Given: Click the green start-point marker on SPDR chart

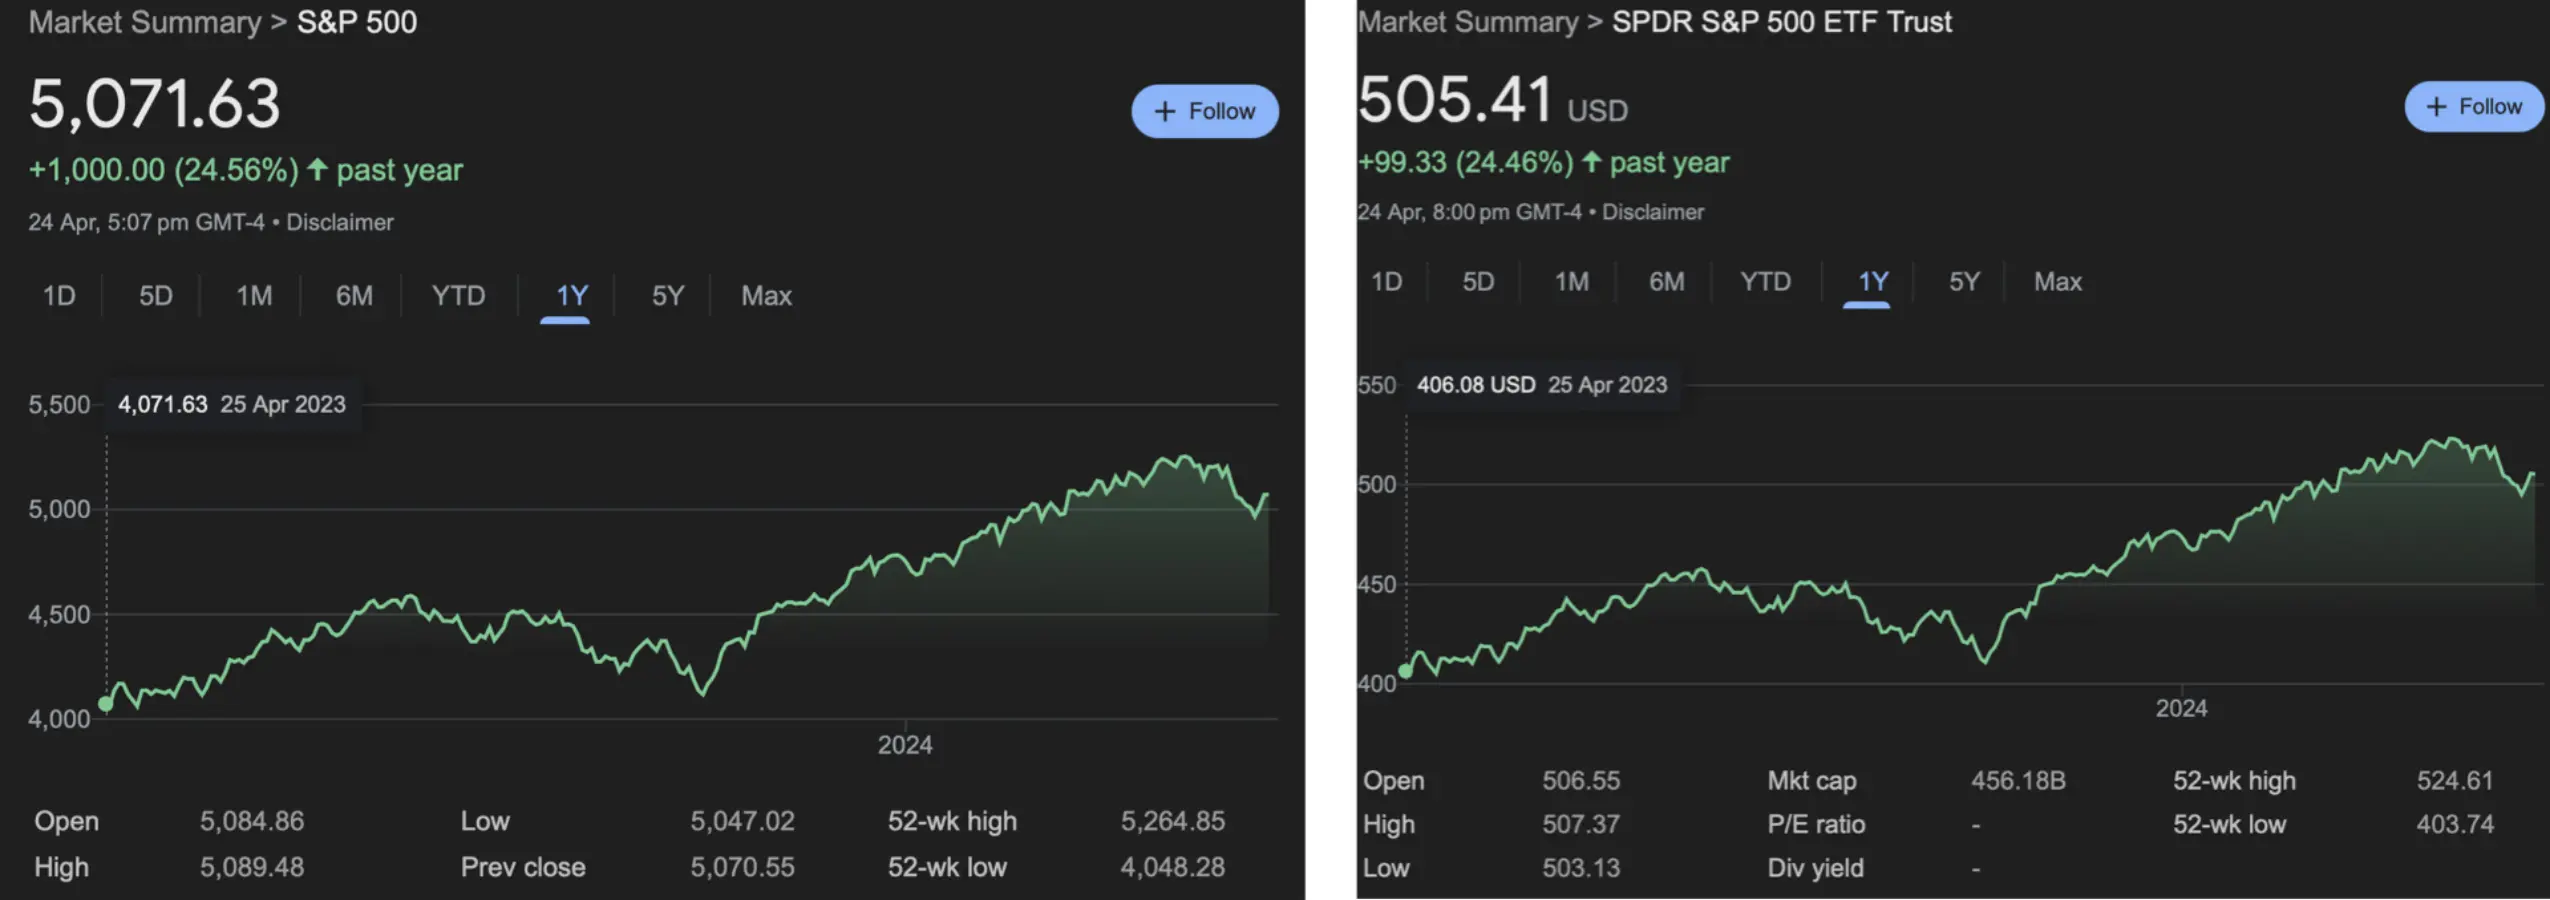Looking at the screenshot, I should pos(1406,671).
